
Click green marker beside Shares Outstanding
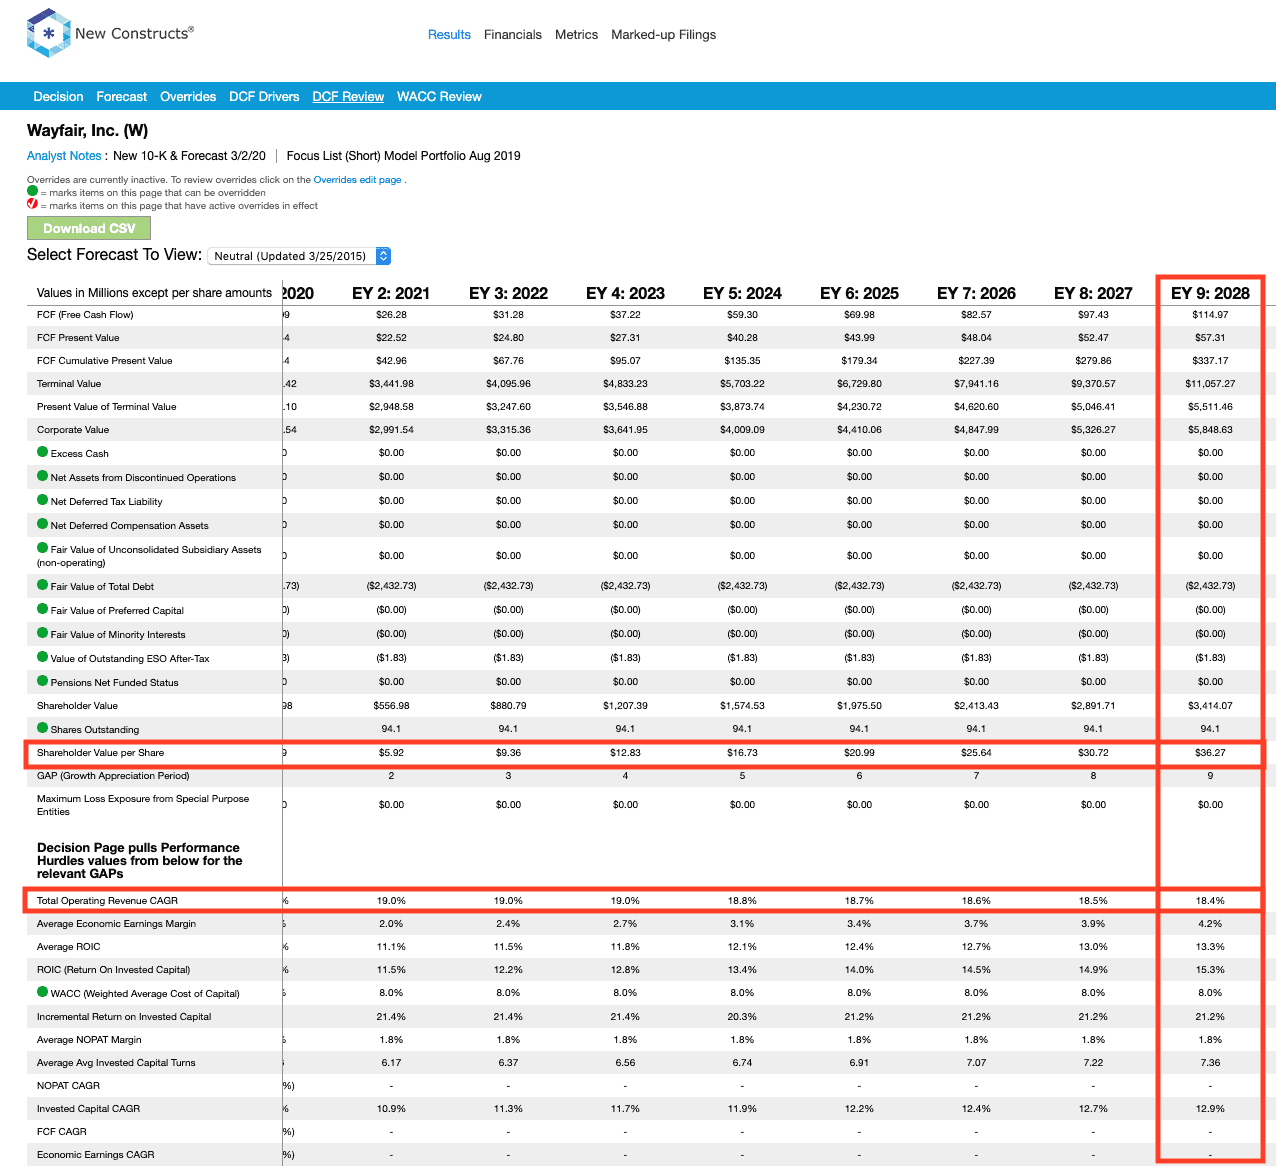(43, 728)
